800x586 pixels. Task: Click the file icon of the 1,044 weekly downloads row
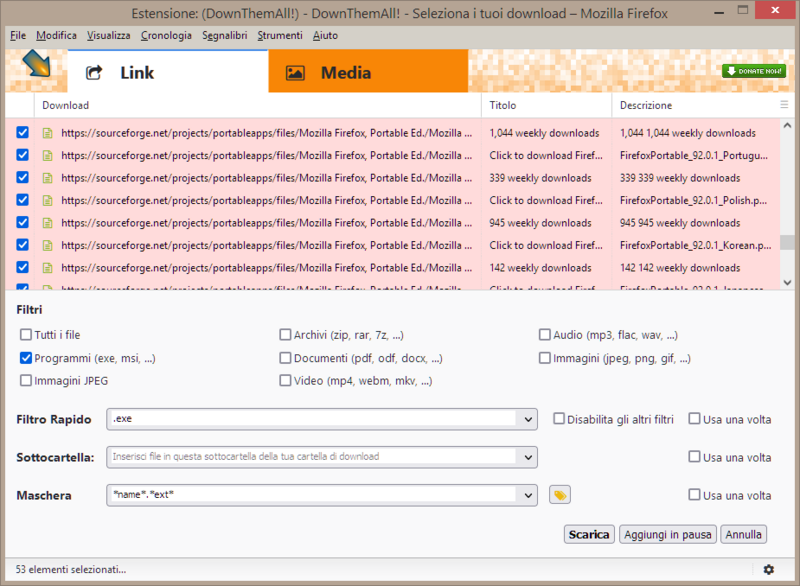(x=47, y=133)
